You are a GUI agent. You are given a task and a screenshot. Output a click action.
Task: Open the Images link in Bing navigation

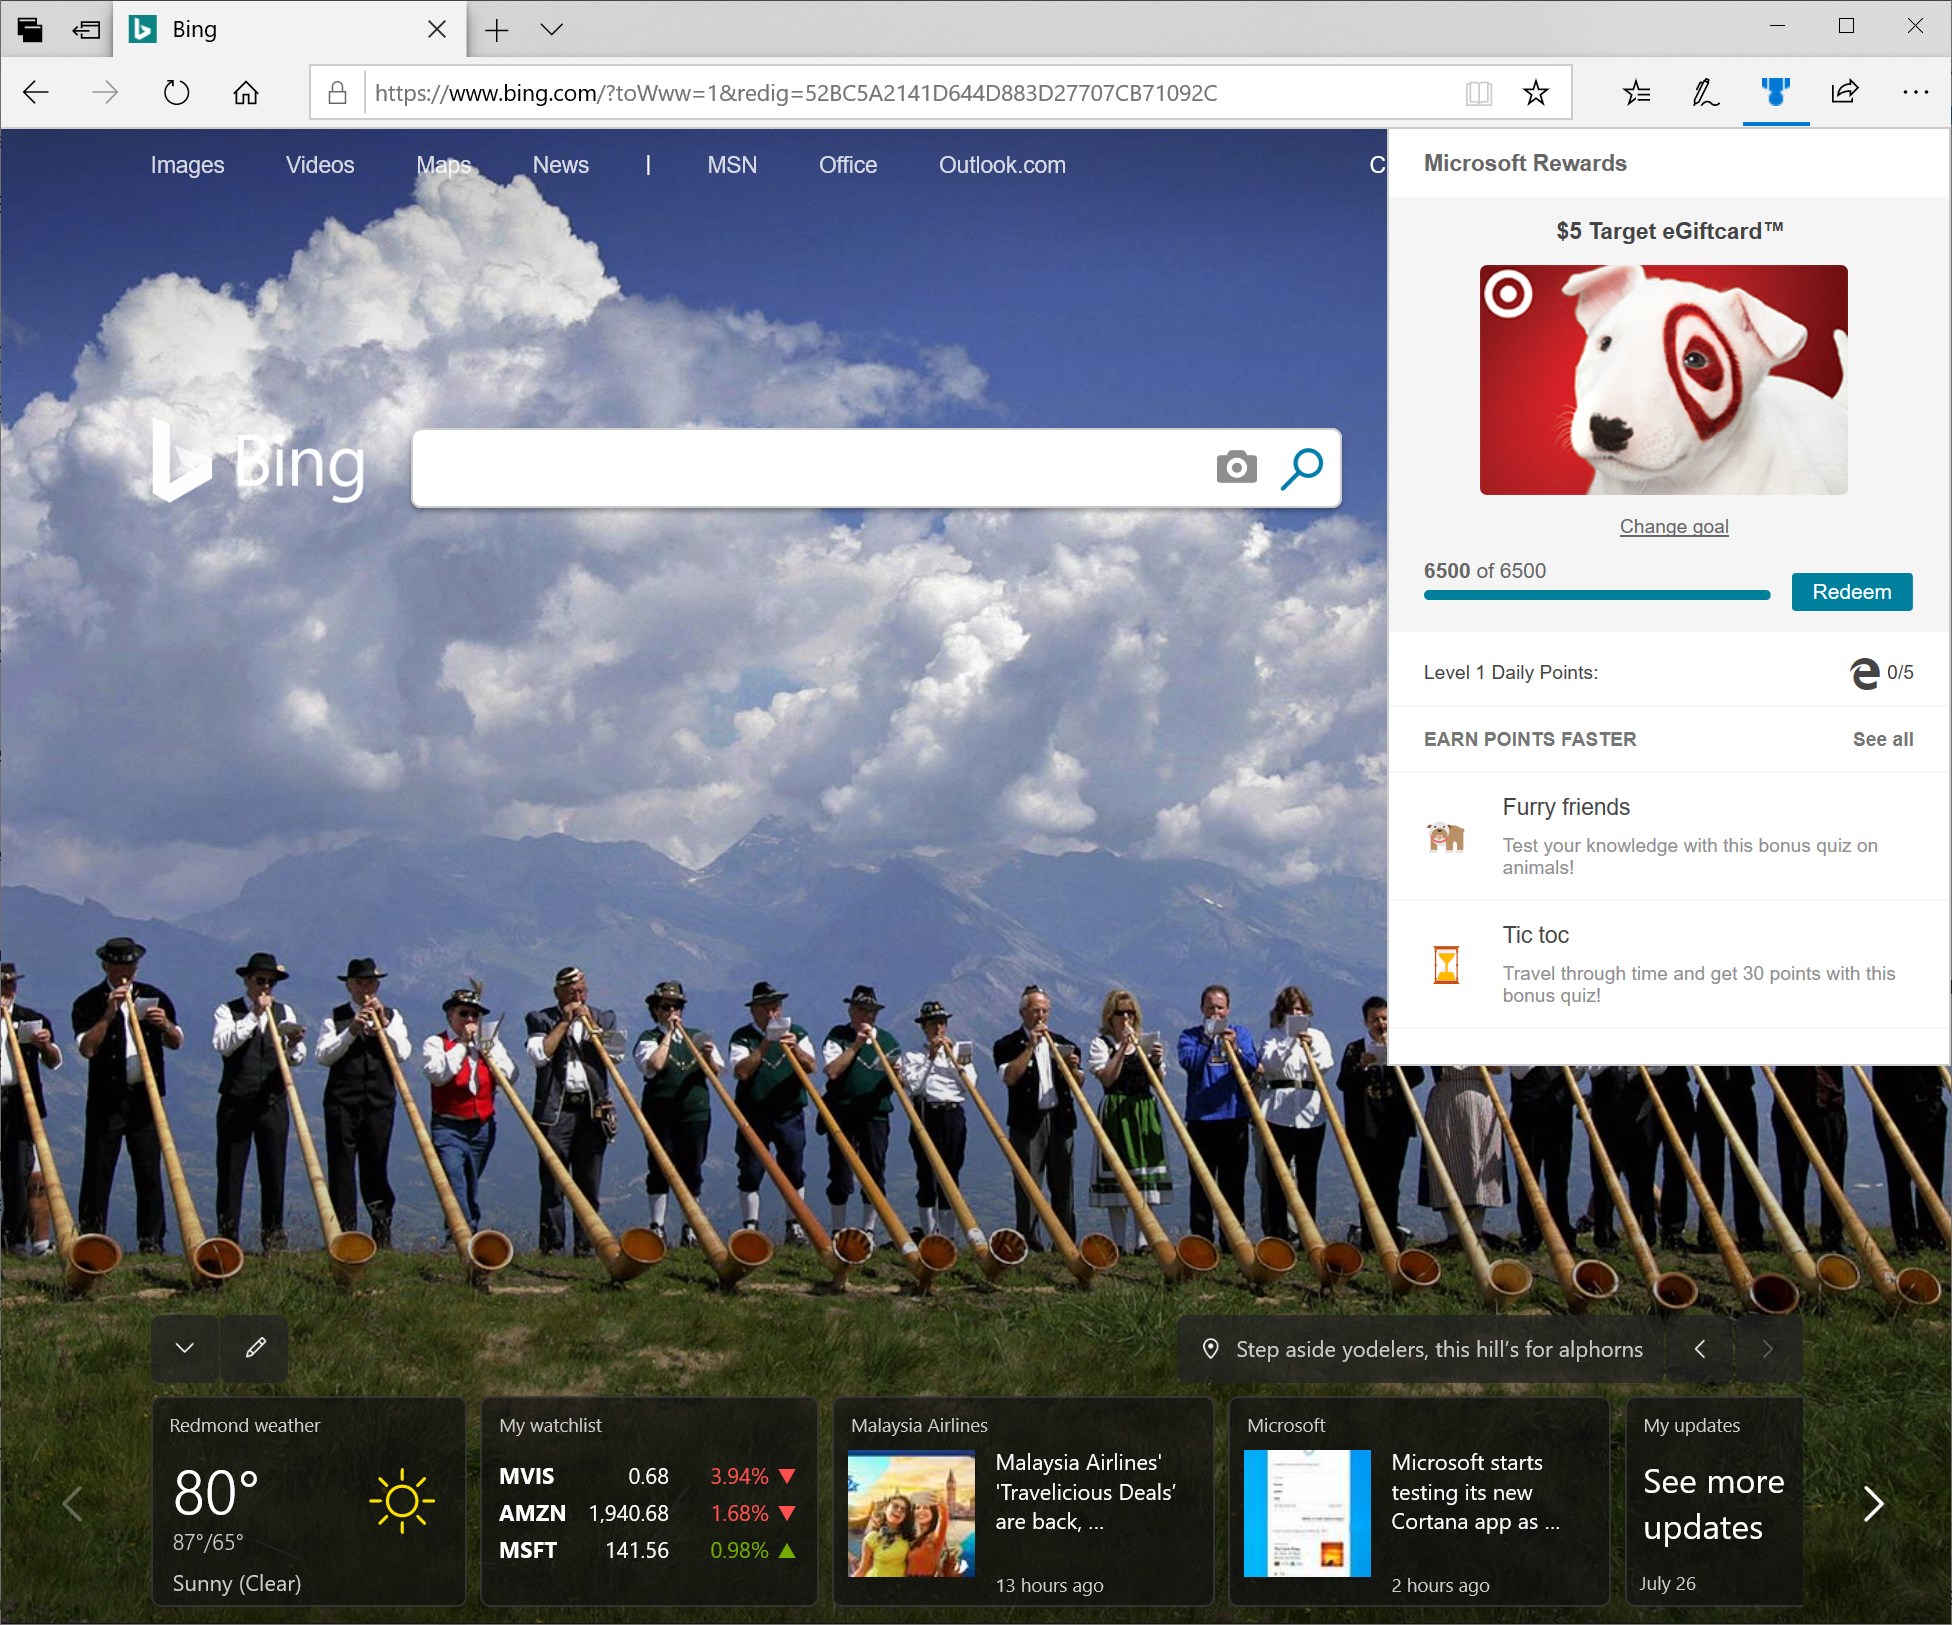tap(187, 165)
